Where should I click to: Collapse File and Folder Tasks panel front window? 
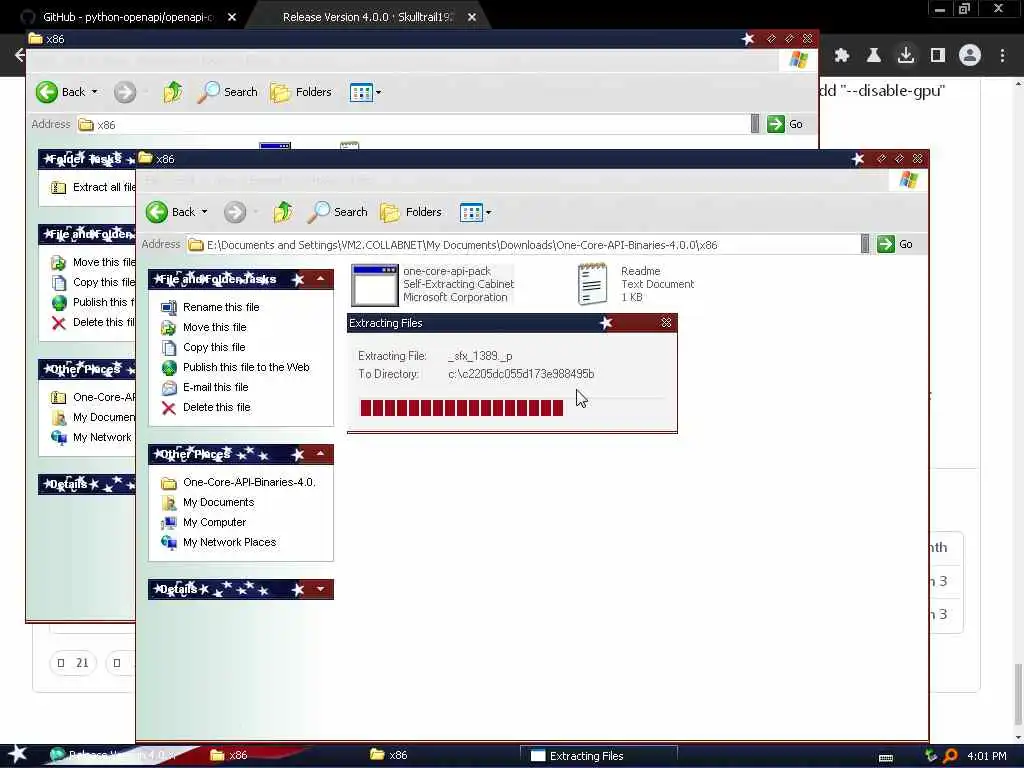(x=321, y=280)
